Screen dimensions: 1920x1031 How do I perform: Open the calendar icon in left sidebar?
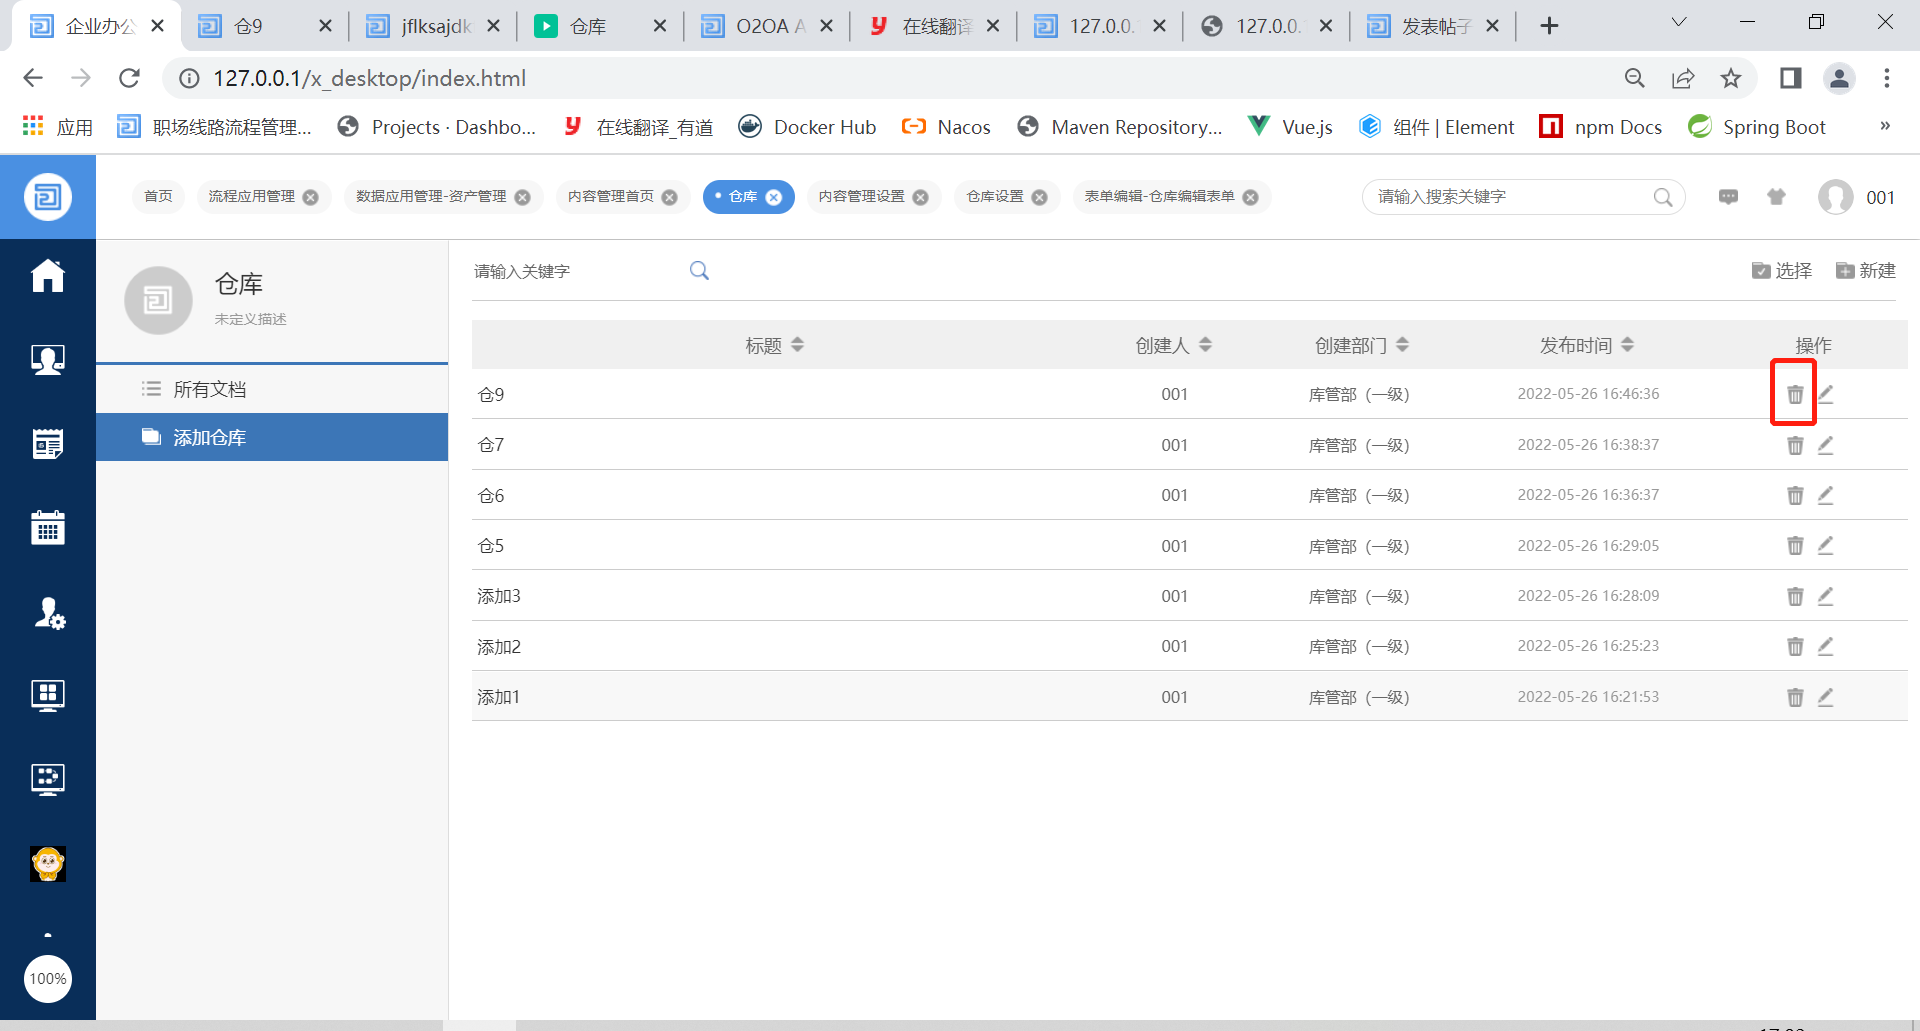click(x=47, y=527)
